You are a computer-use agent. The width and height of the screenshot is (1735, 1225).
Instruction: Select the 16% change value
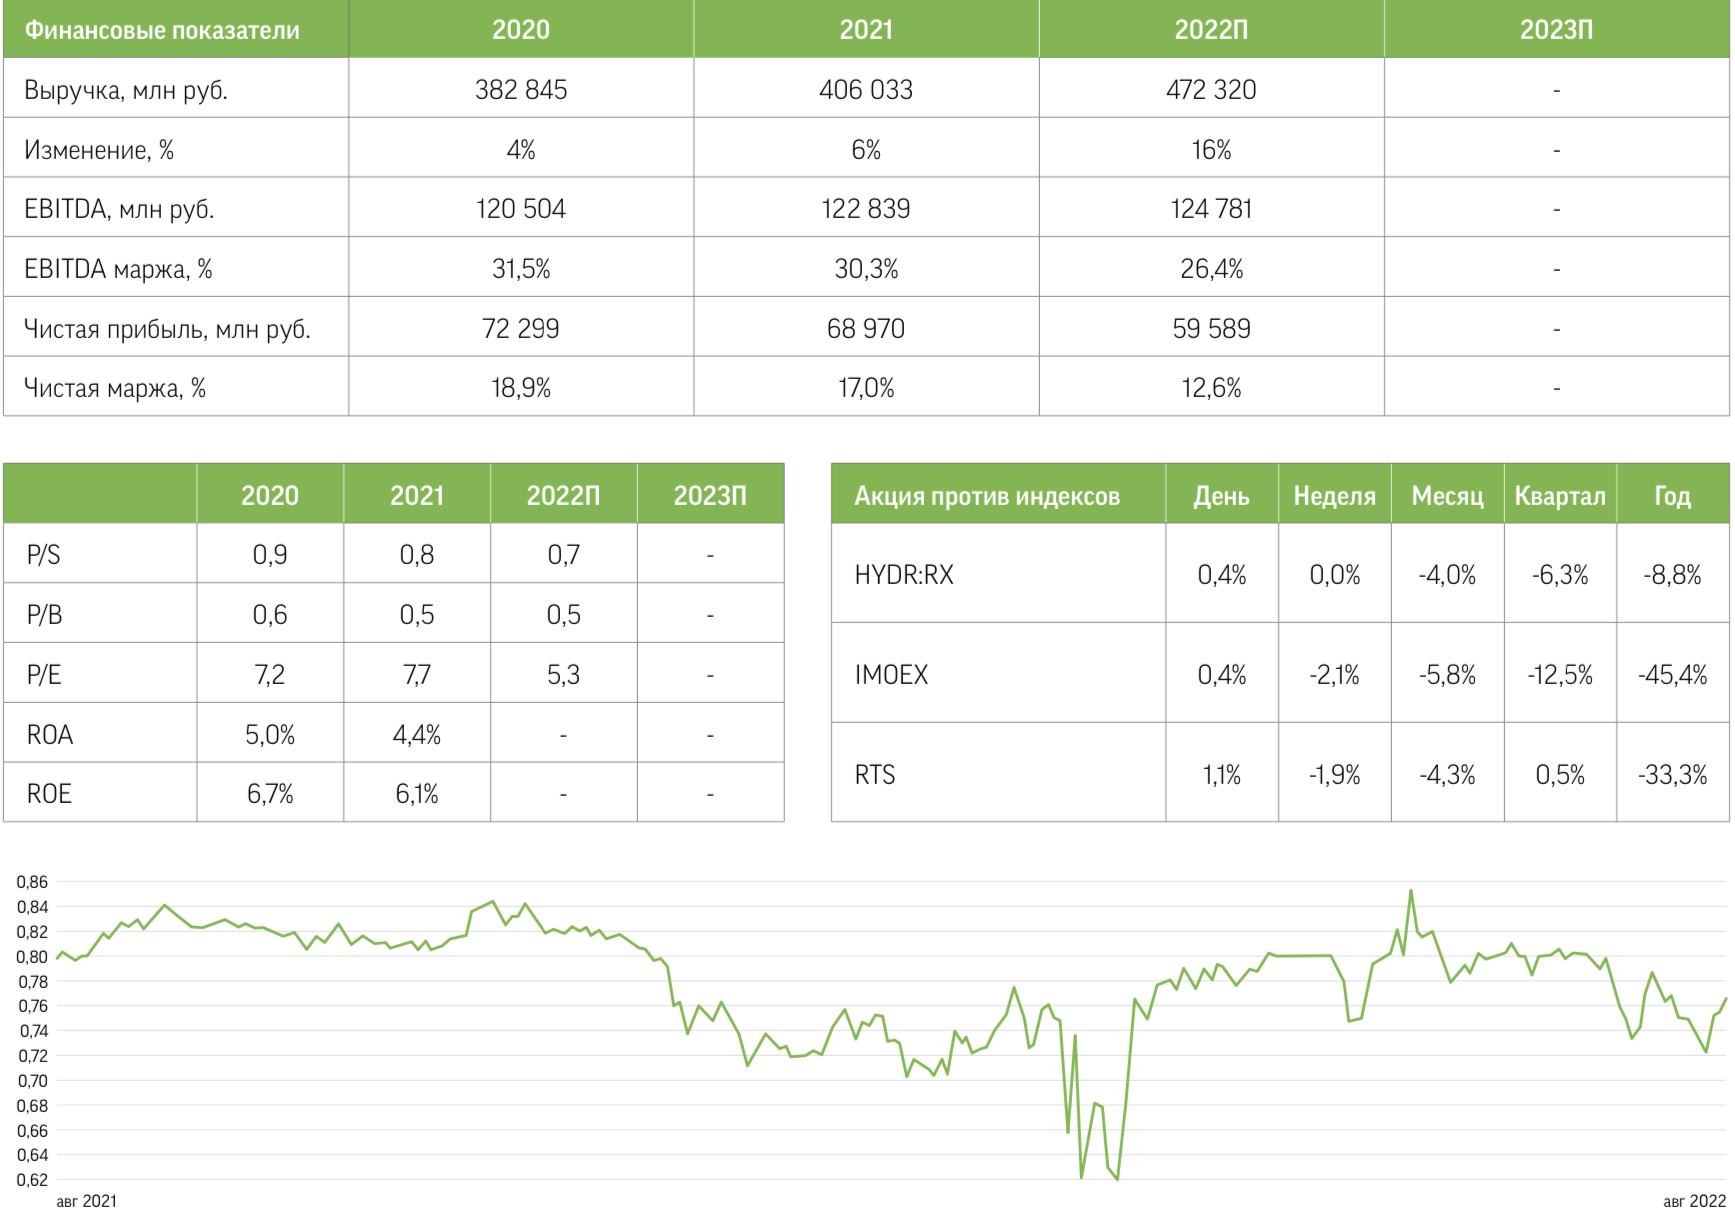pyautogui.click(x=1211, y=150)
